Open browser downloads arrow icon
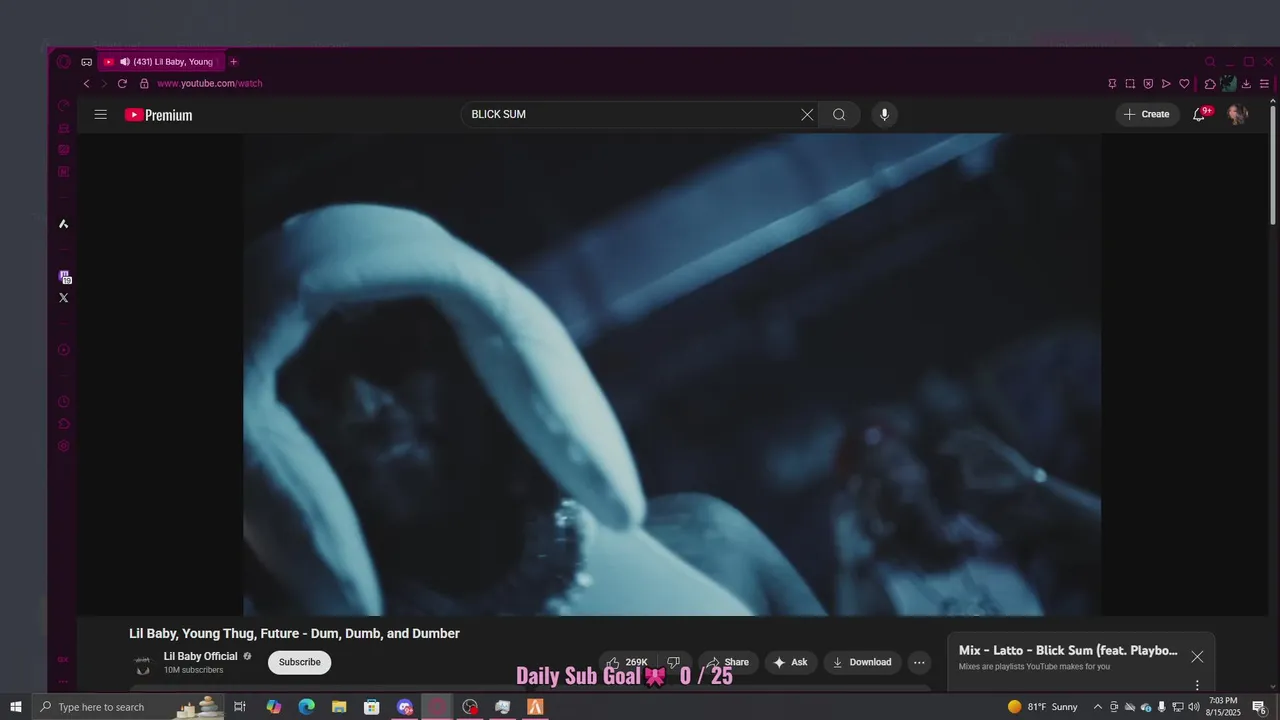The image size is (1280, 720). click(1246, 84)
